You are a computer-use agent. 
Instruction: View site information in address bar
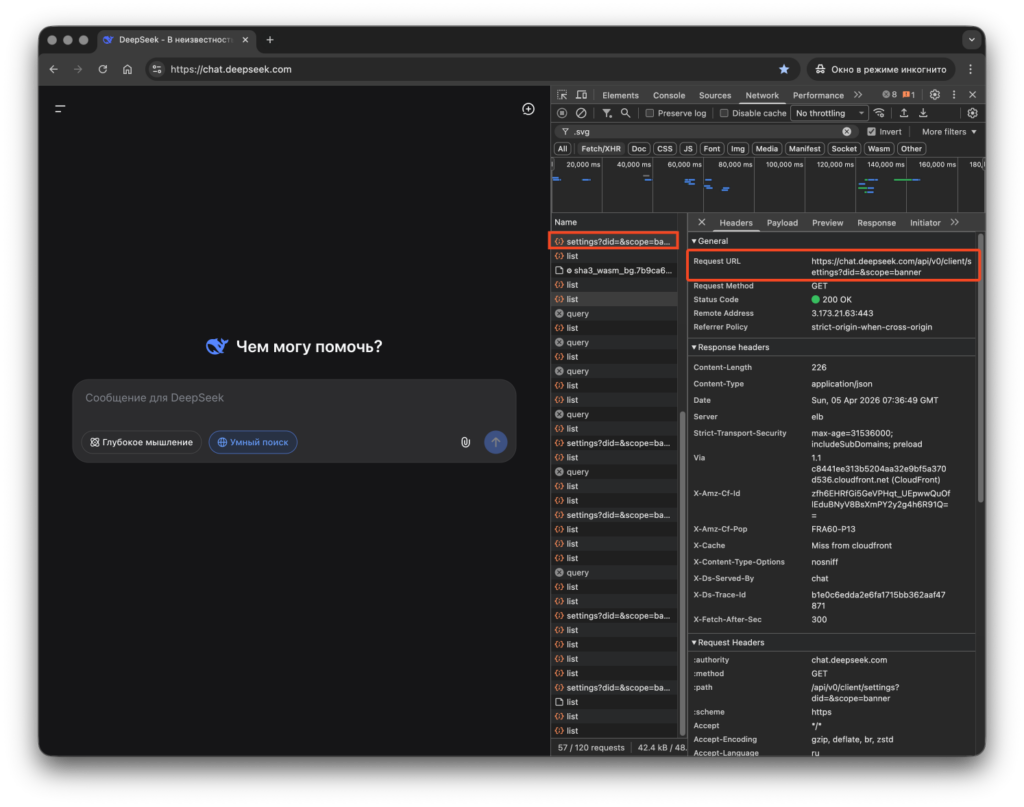pos(157,69)
